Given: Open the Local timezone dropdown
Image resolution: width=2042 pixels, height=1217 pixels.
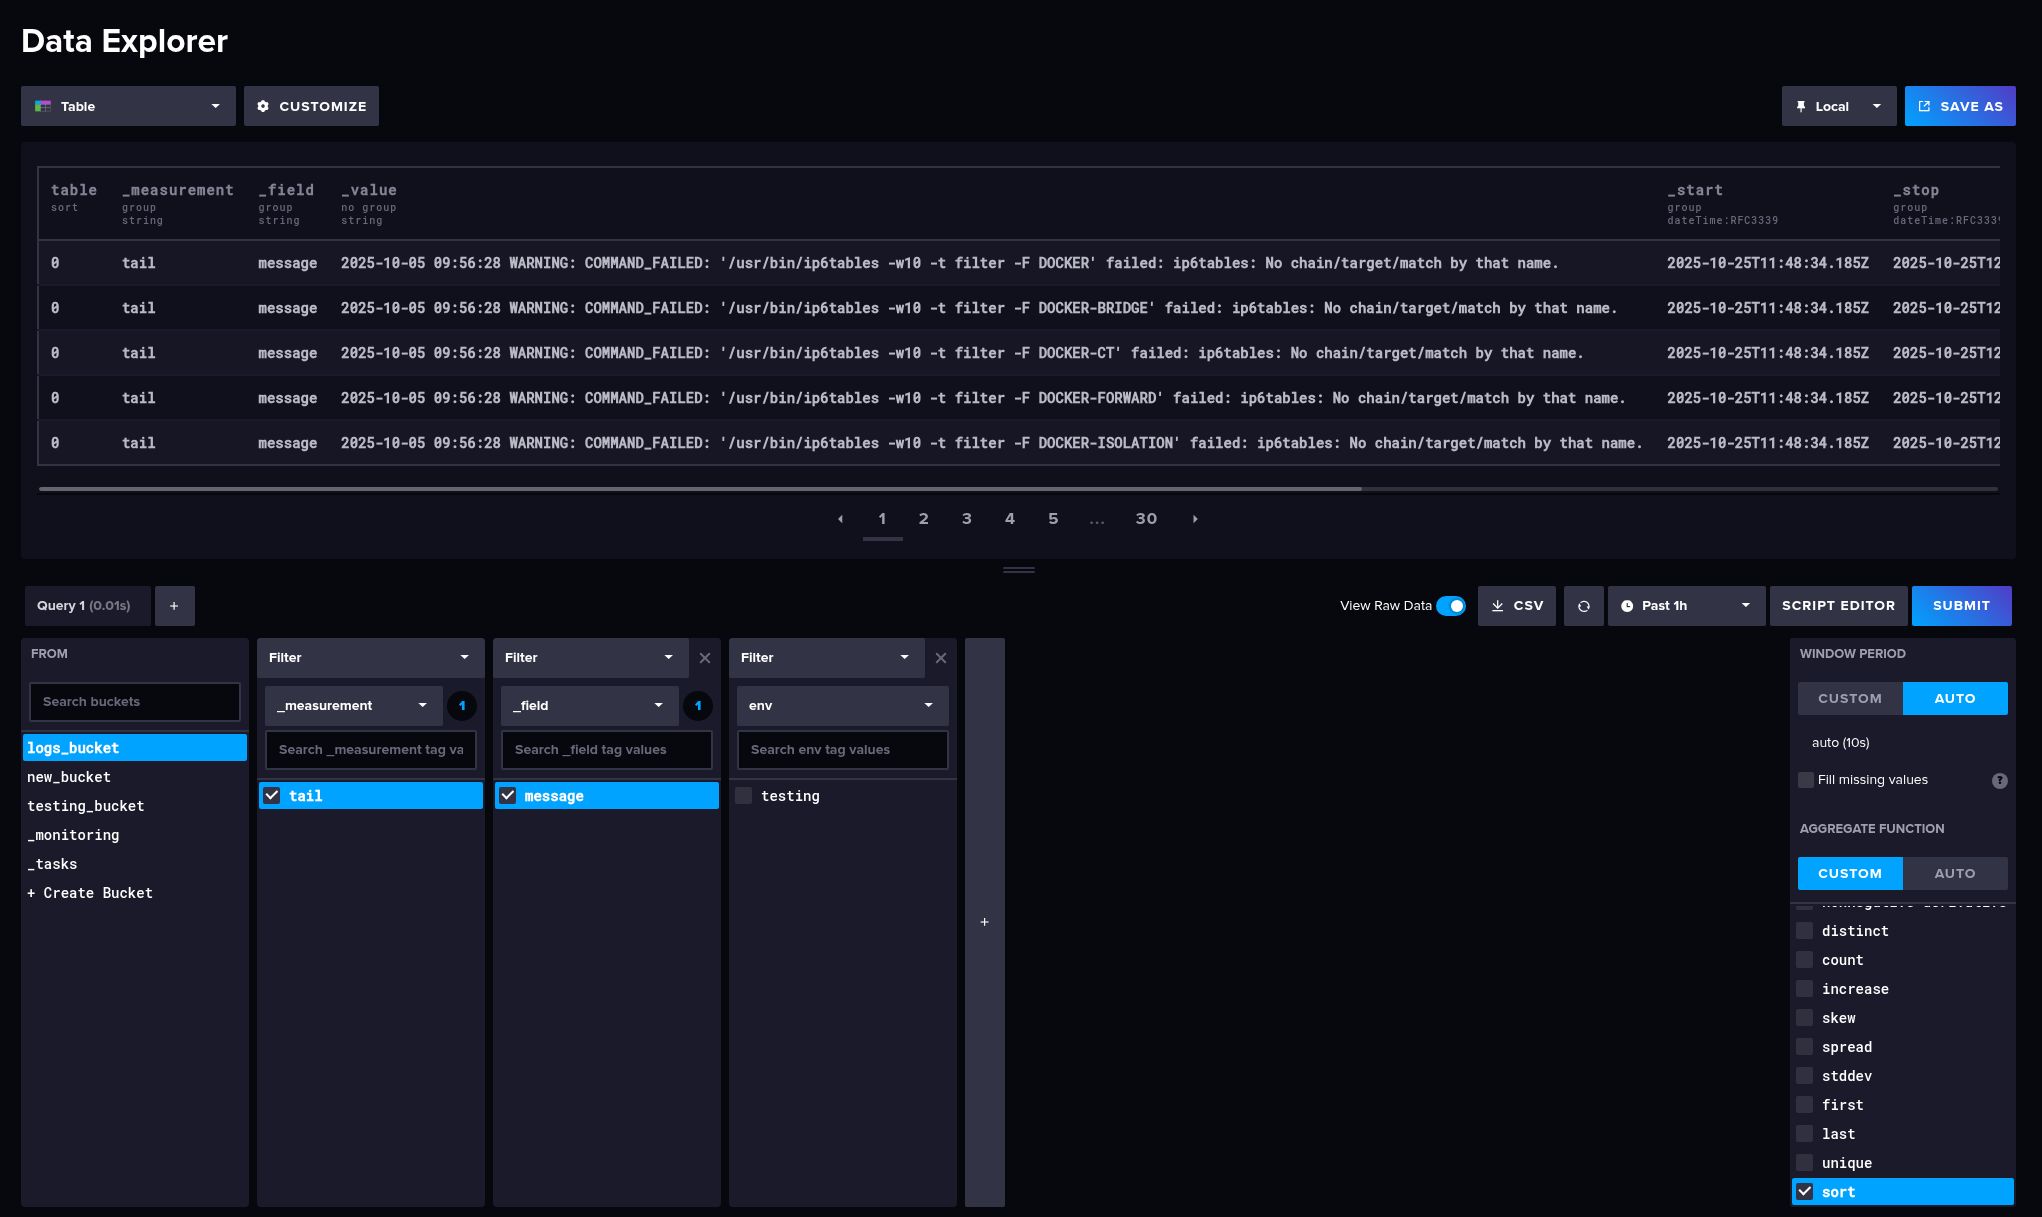Looking at the screenshot, I should [x=1838, y=106].
